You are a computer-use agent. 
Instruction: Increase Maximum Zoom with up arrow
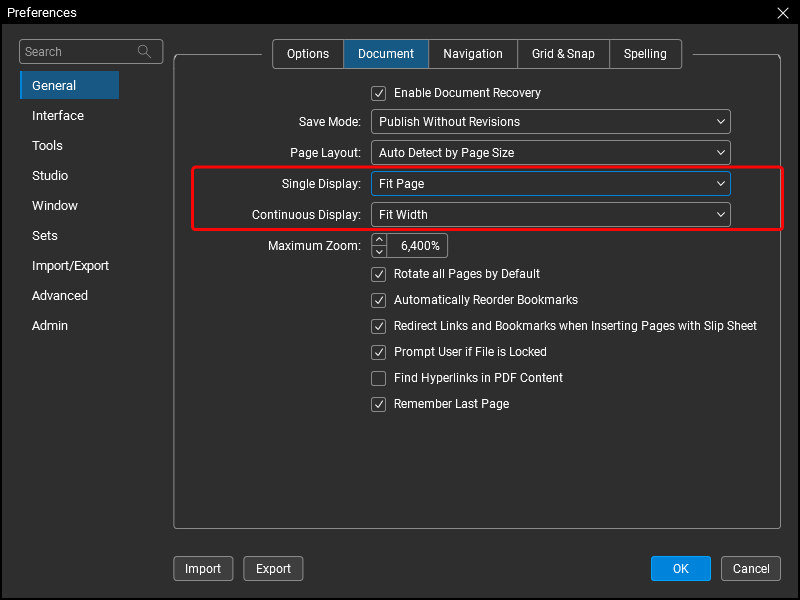click(x=379, y=240)
